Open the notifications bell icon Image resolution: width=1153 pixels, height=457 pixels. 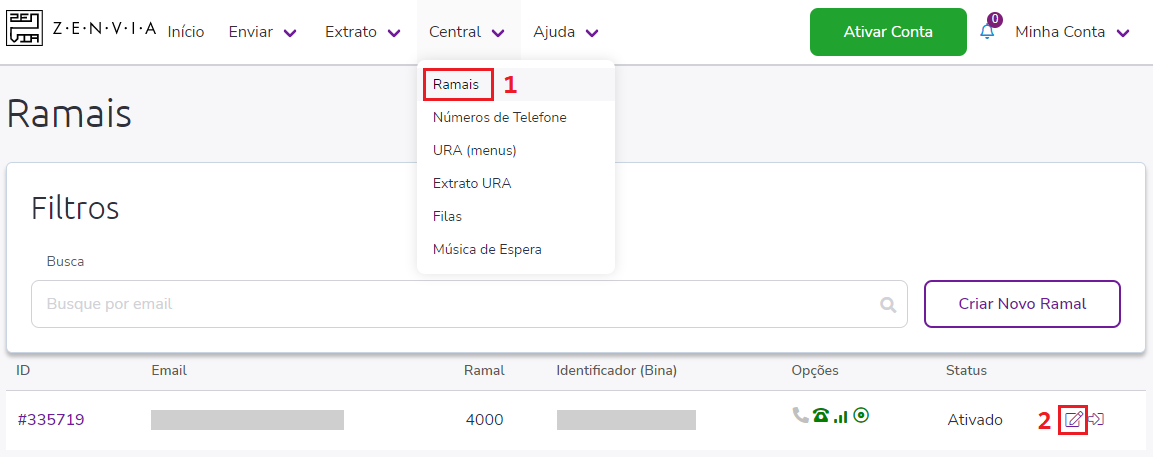point(987,32)
